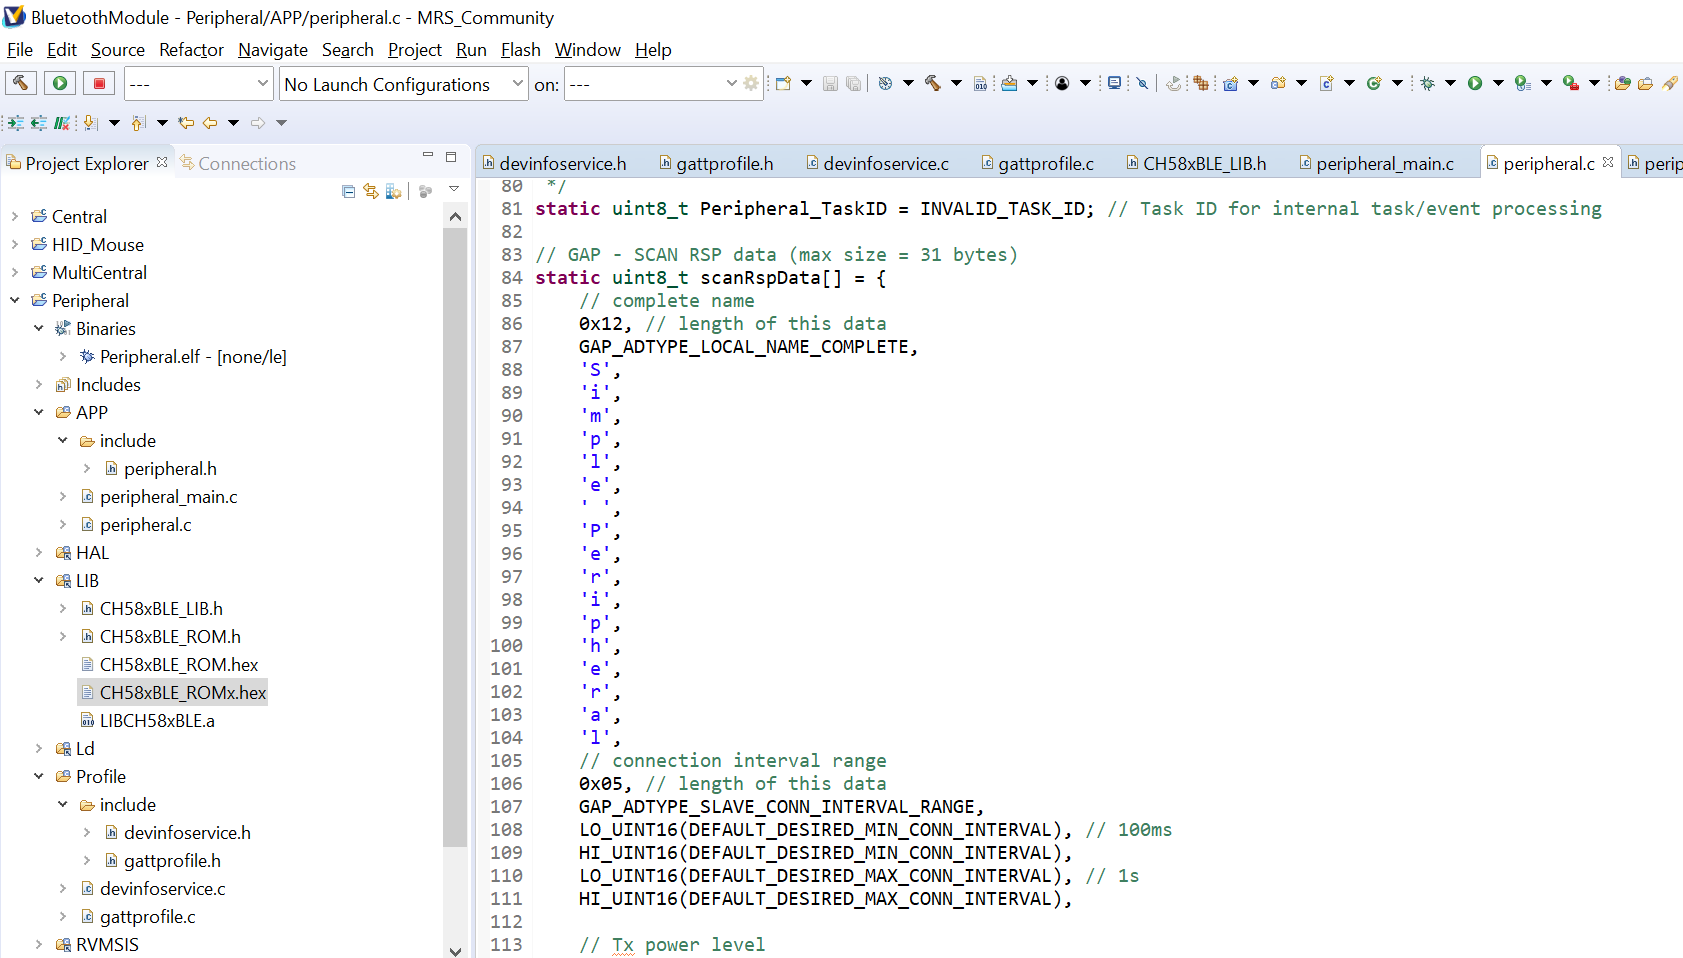Viewport: 1683px width, 958px height.
Task: Select Peripheral.elf binary in the tree
Action: [x=193, y=356]
